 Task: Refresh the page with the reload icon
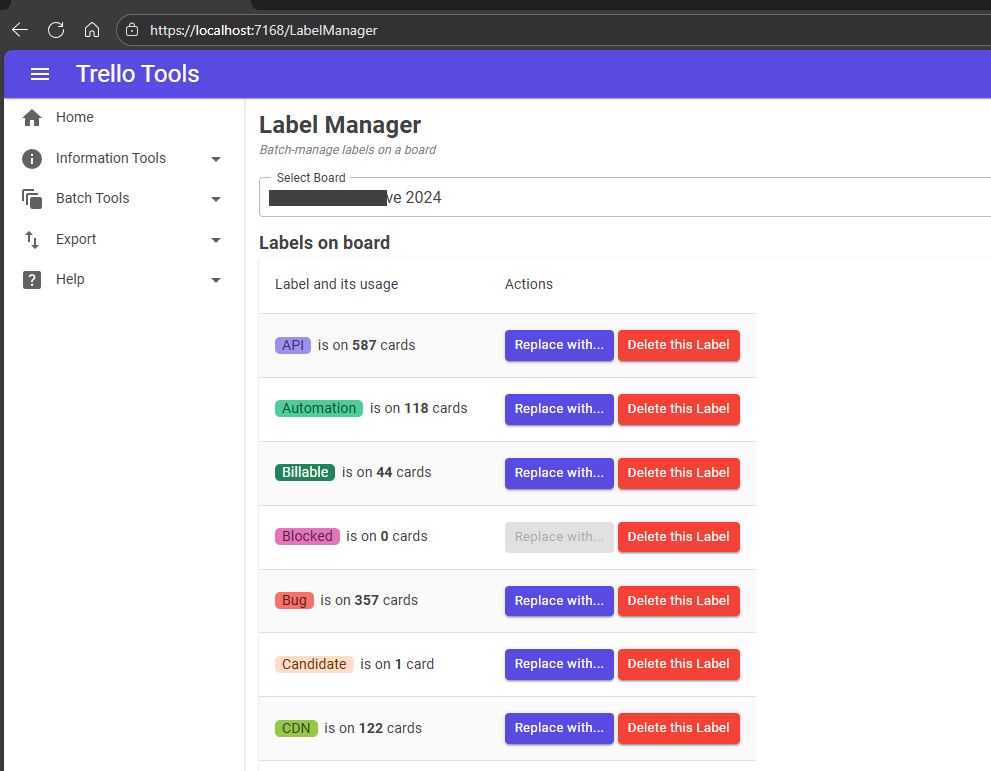pyautogui.click(x=56, y=30)
